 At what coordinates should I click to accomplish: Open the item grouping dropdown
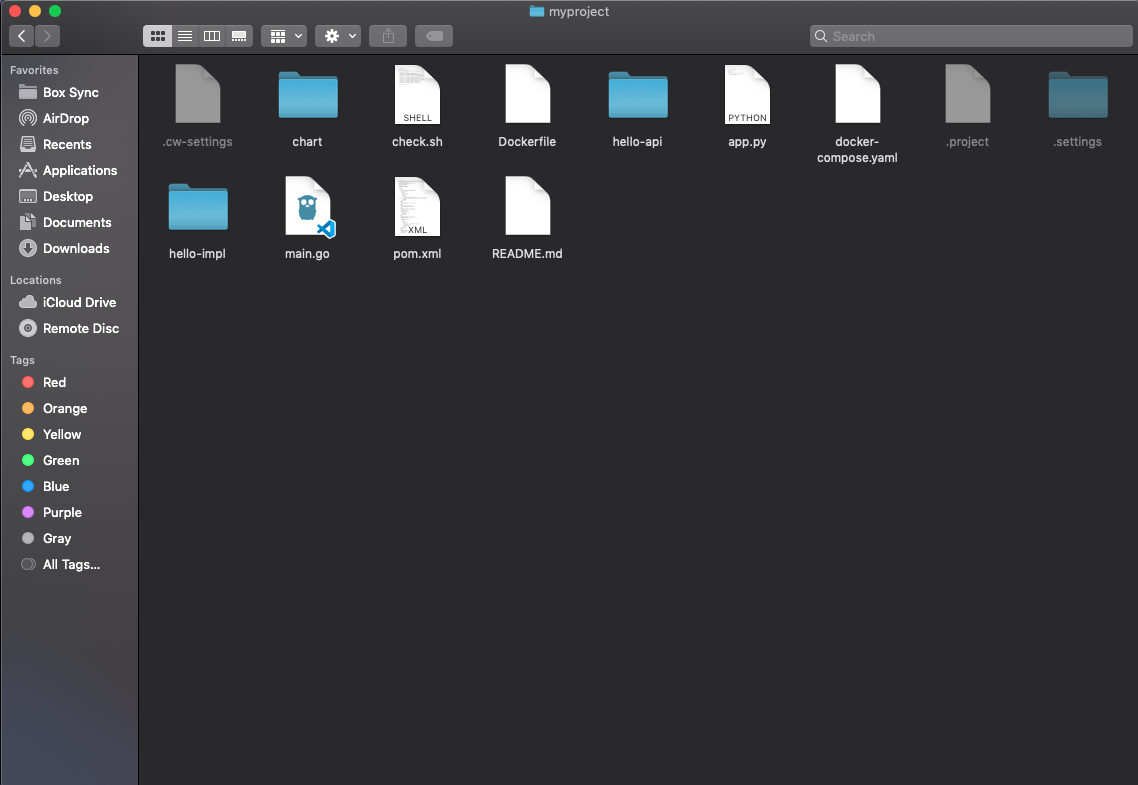pyautogui.click(x=284, y=35)
